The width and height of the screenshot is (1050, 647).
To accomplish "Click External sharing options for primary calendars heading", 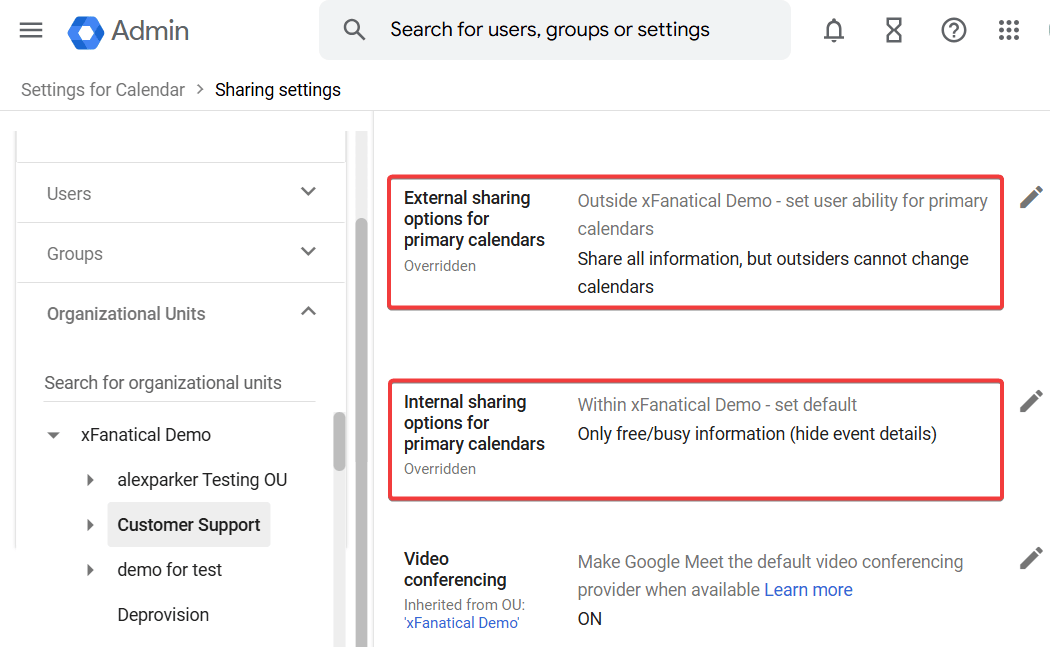I will [x=474, y=219].
